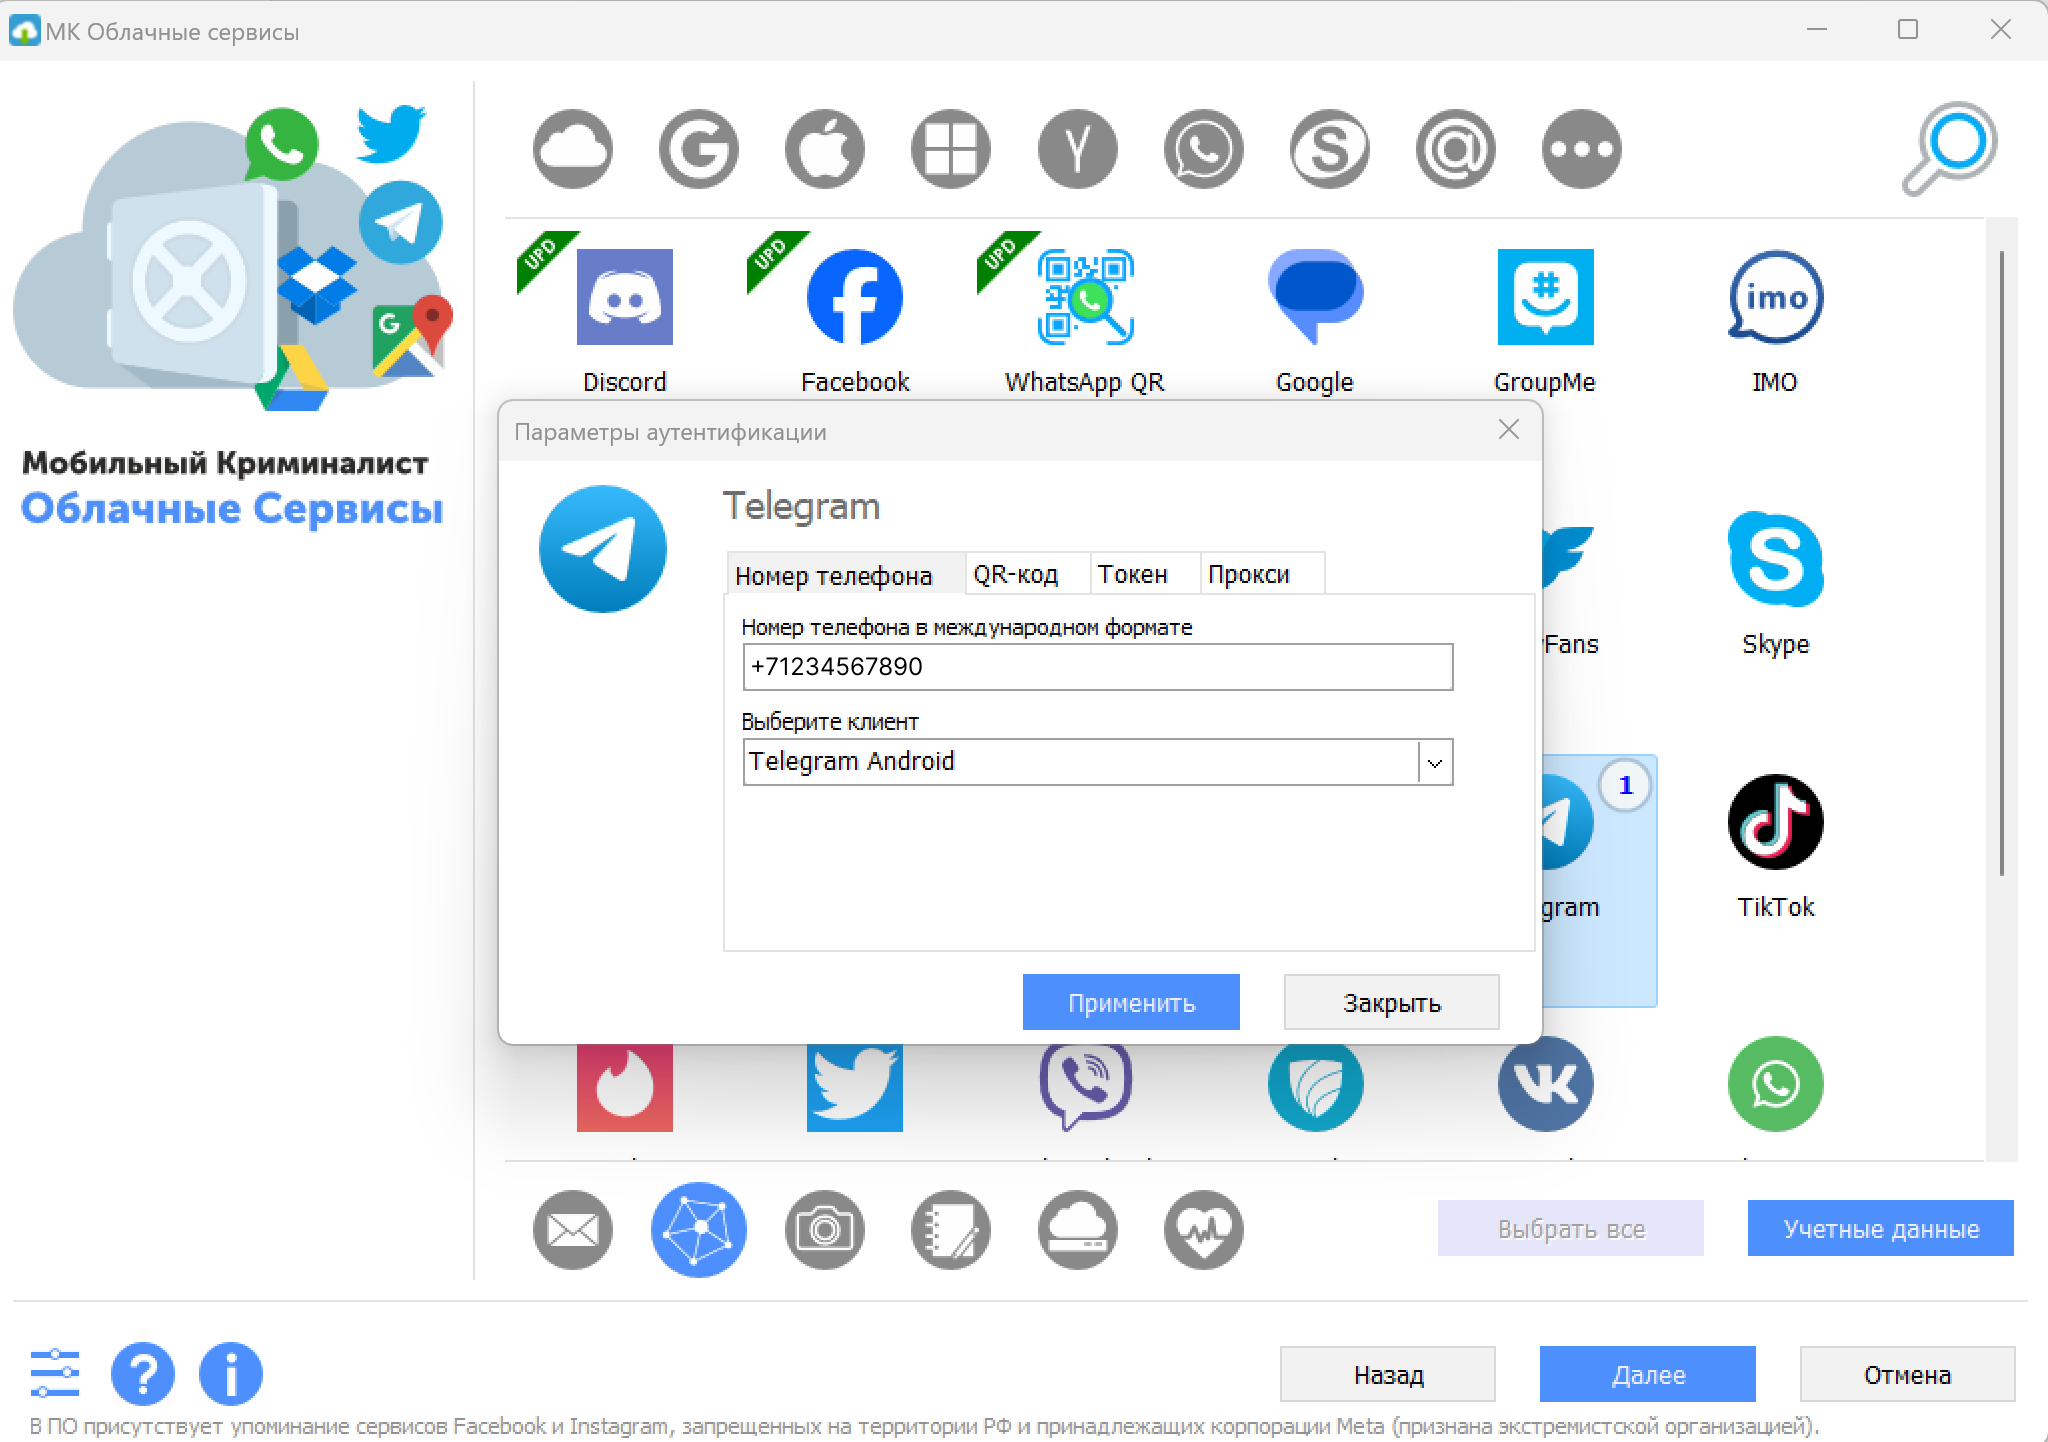Open help question mark icon

142,1374
